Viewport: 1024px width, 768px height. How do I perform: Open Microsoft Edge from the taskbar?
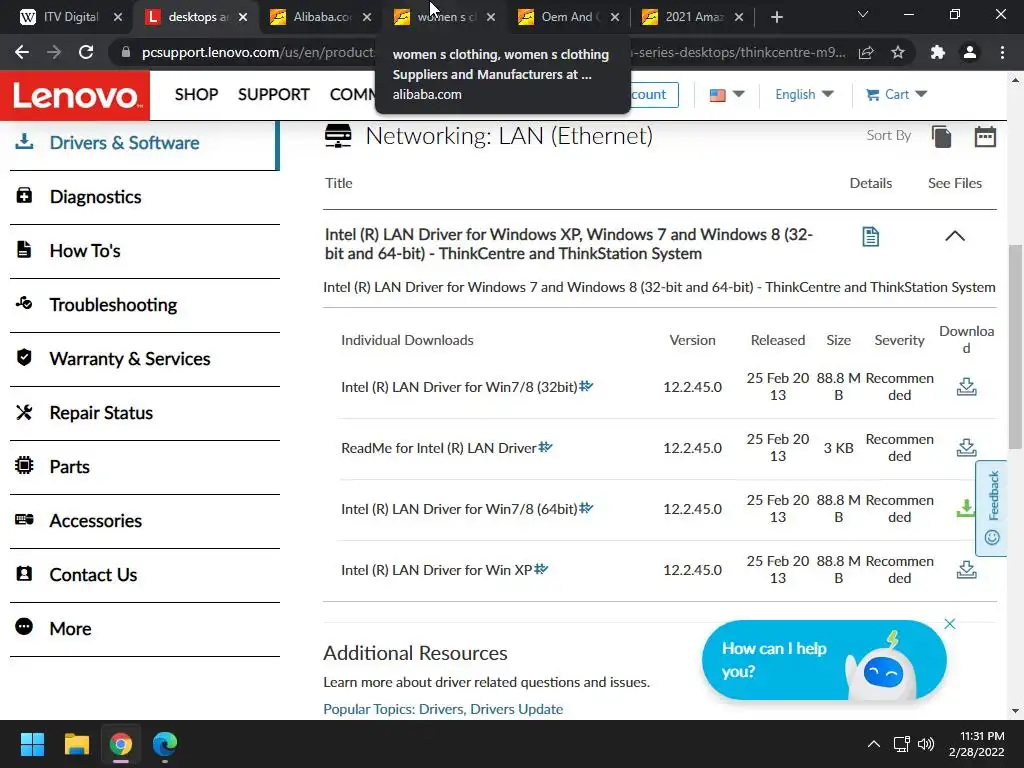(x=165, y=744)
